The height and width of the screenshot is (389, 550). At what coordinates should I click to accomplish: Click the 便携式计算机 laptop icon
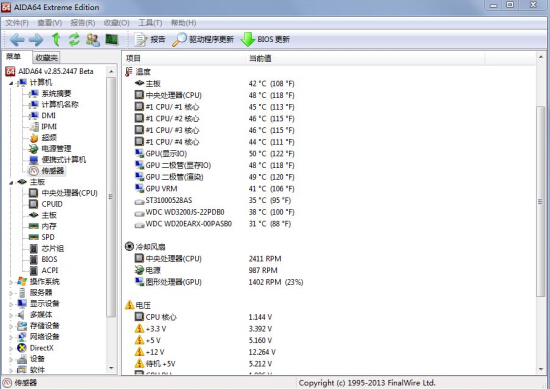click(x=34, y=160)
